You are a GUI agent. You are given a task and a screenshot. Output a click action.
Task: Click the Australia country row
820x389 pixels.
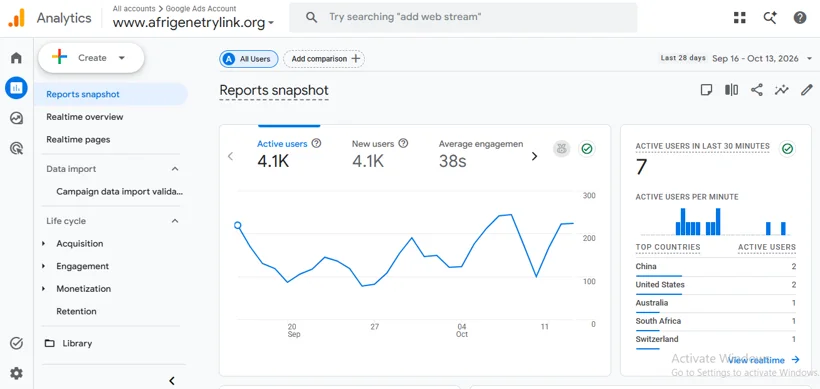point(715,304)
